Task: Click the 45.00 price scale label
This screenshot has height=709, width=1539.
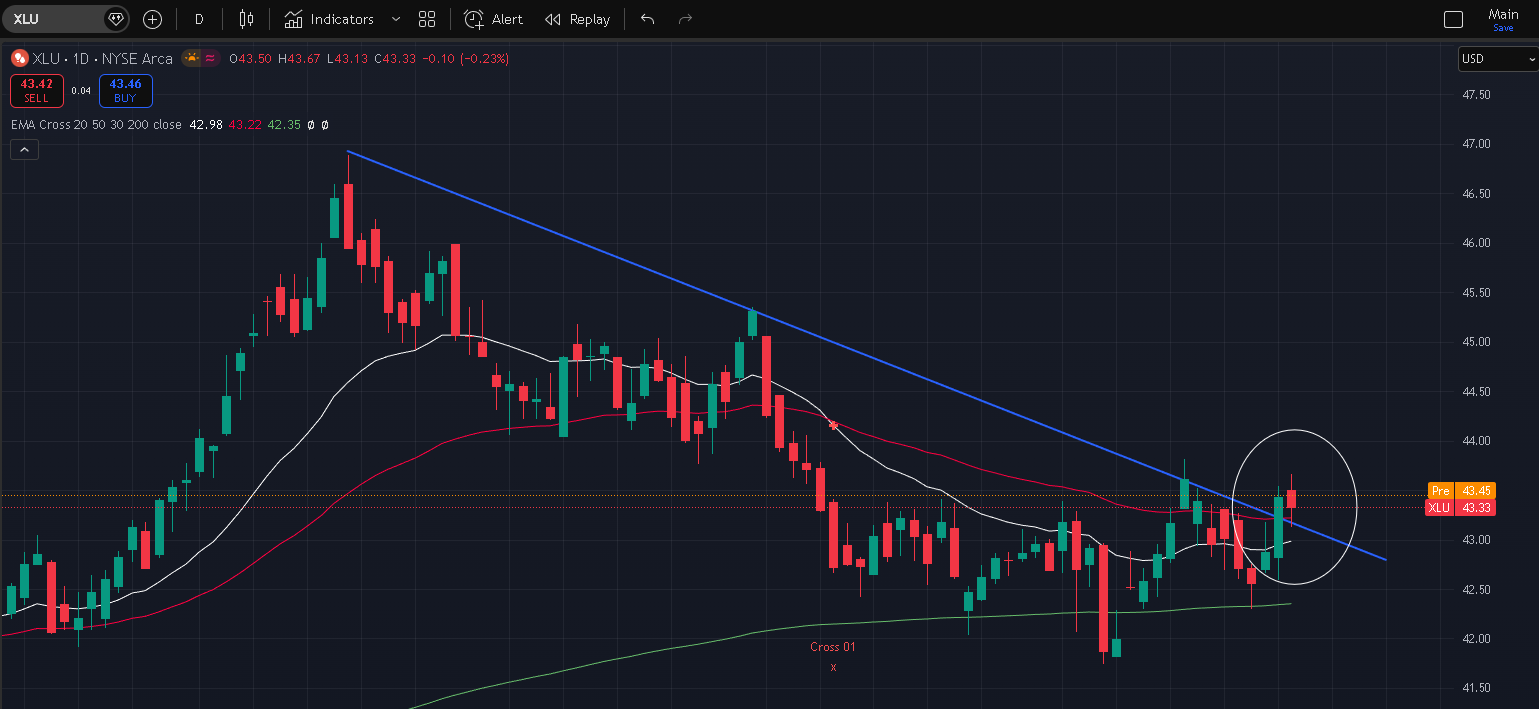Action: pos(1476,342)
